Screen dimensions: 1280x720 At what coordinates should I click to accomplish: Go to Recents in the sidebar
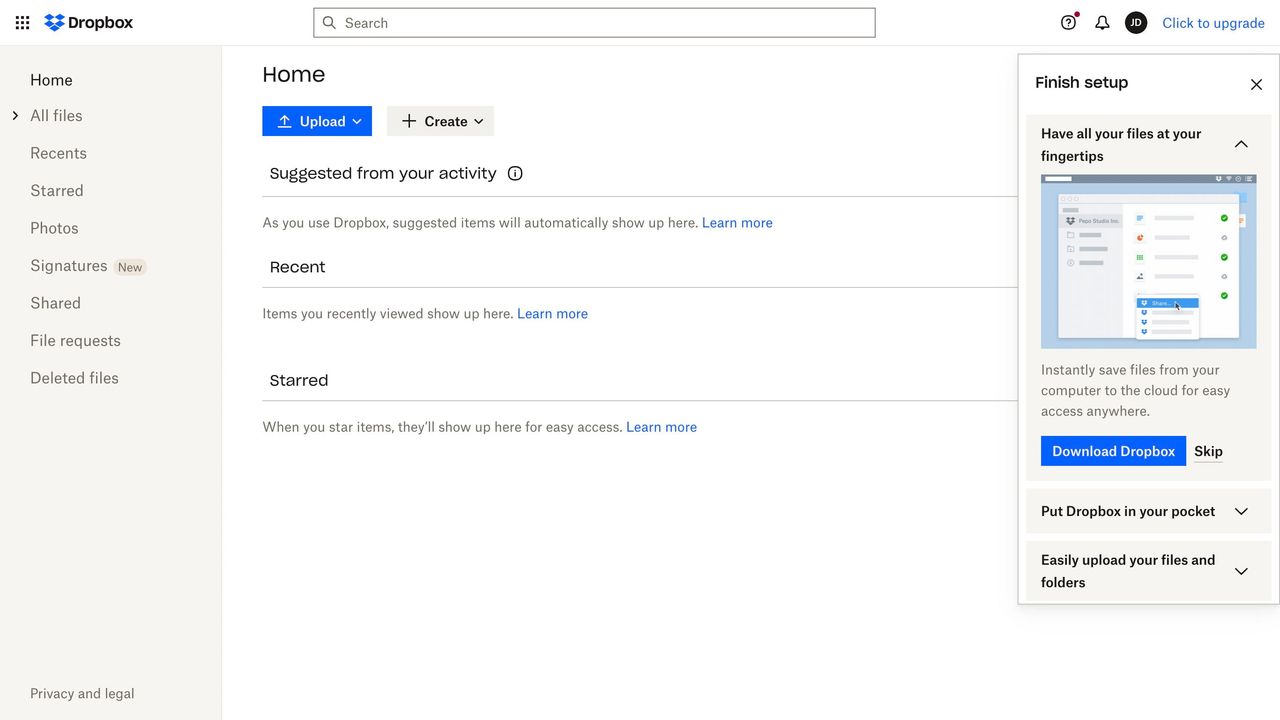tap(58, 153)
